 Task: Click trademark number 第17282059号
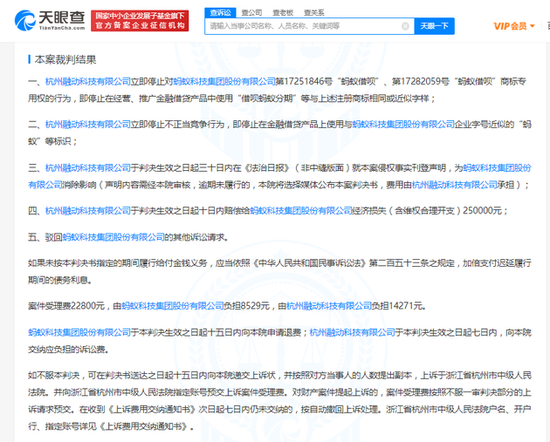point(420,81)
